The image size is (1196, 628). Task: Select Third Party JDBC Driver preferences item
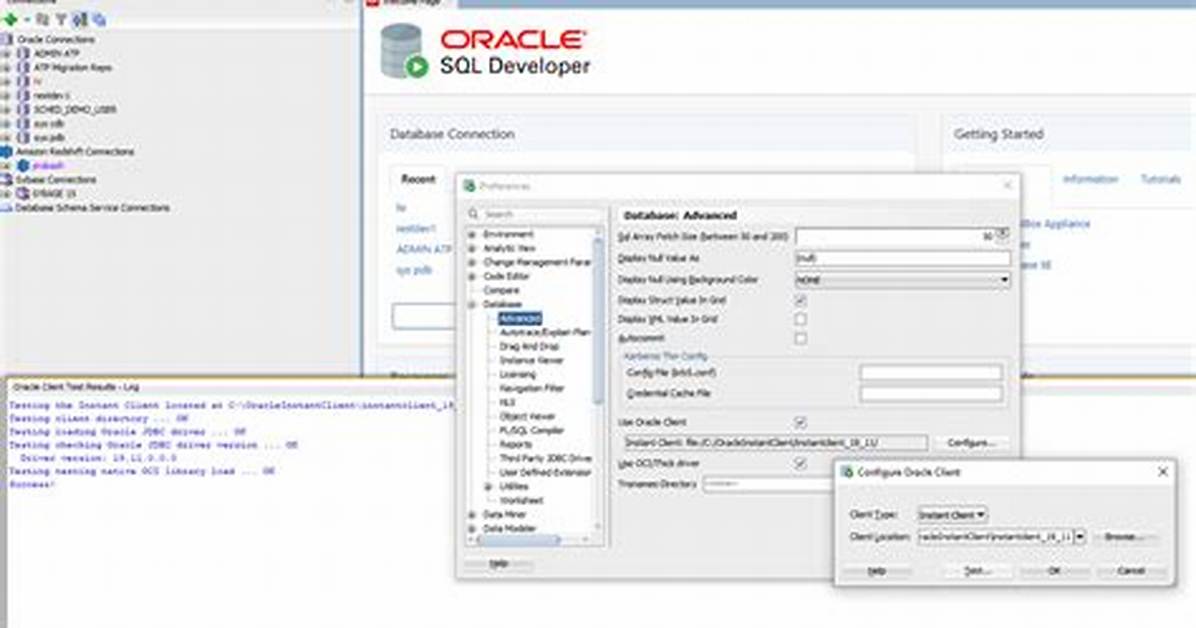coord(545,459)
